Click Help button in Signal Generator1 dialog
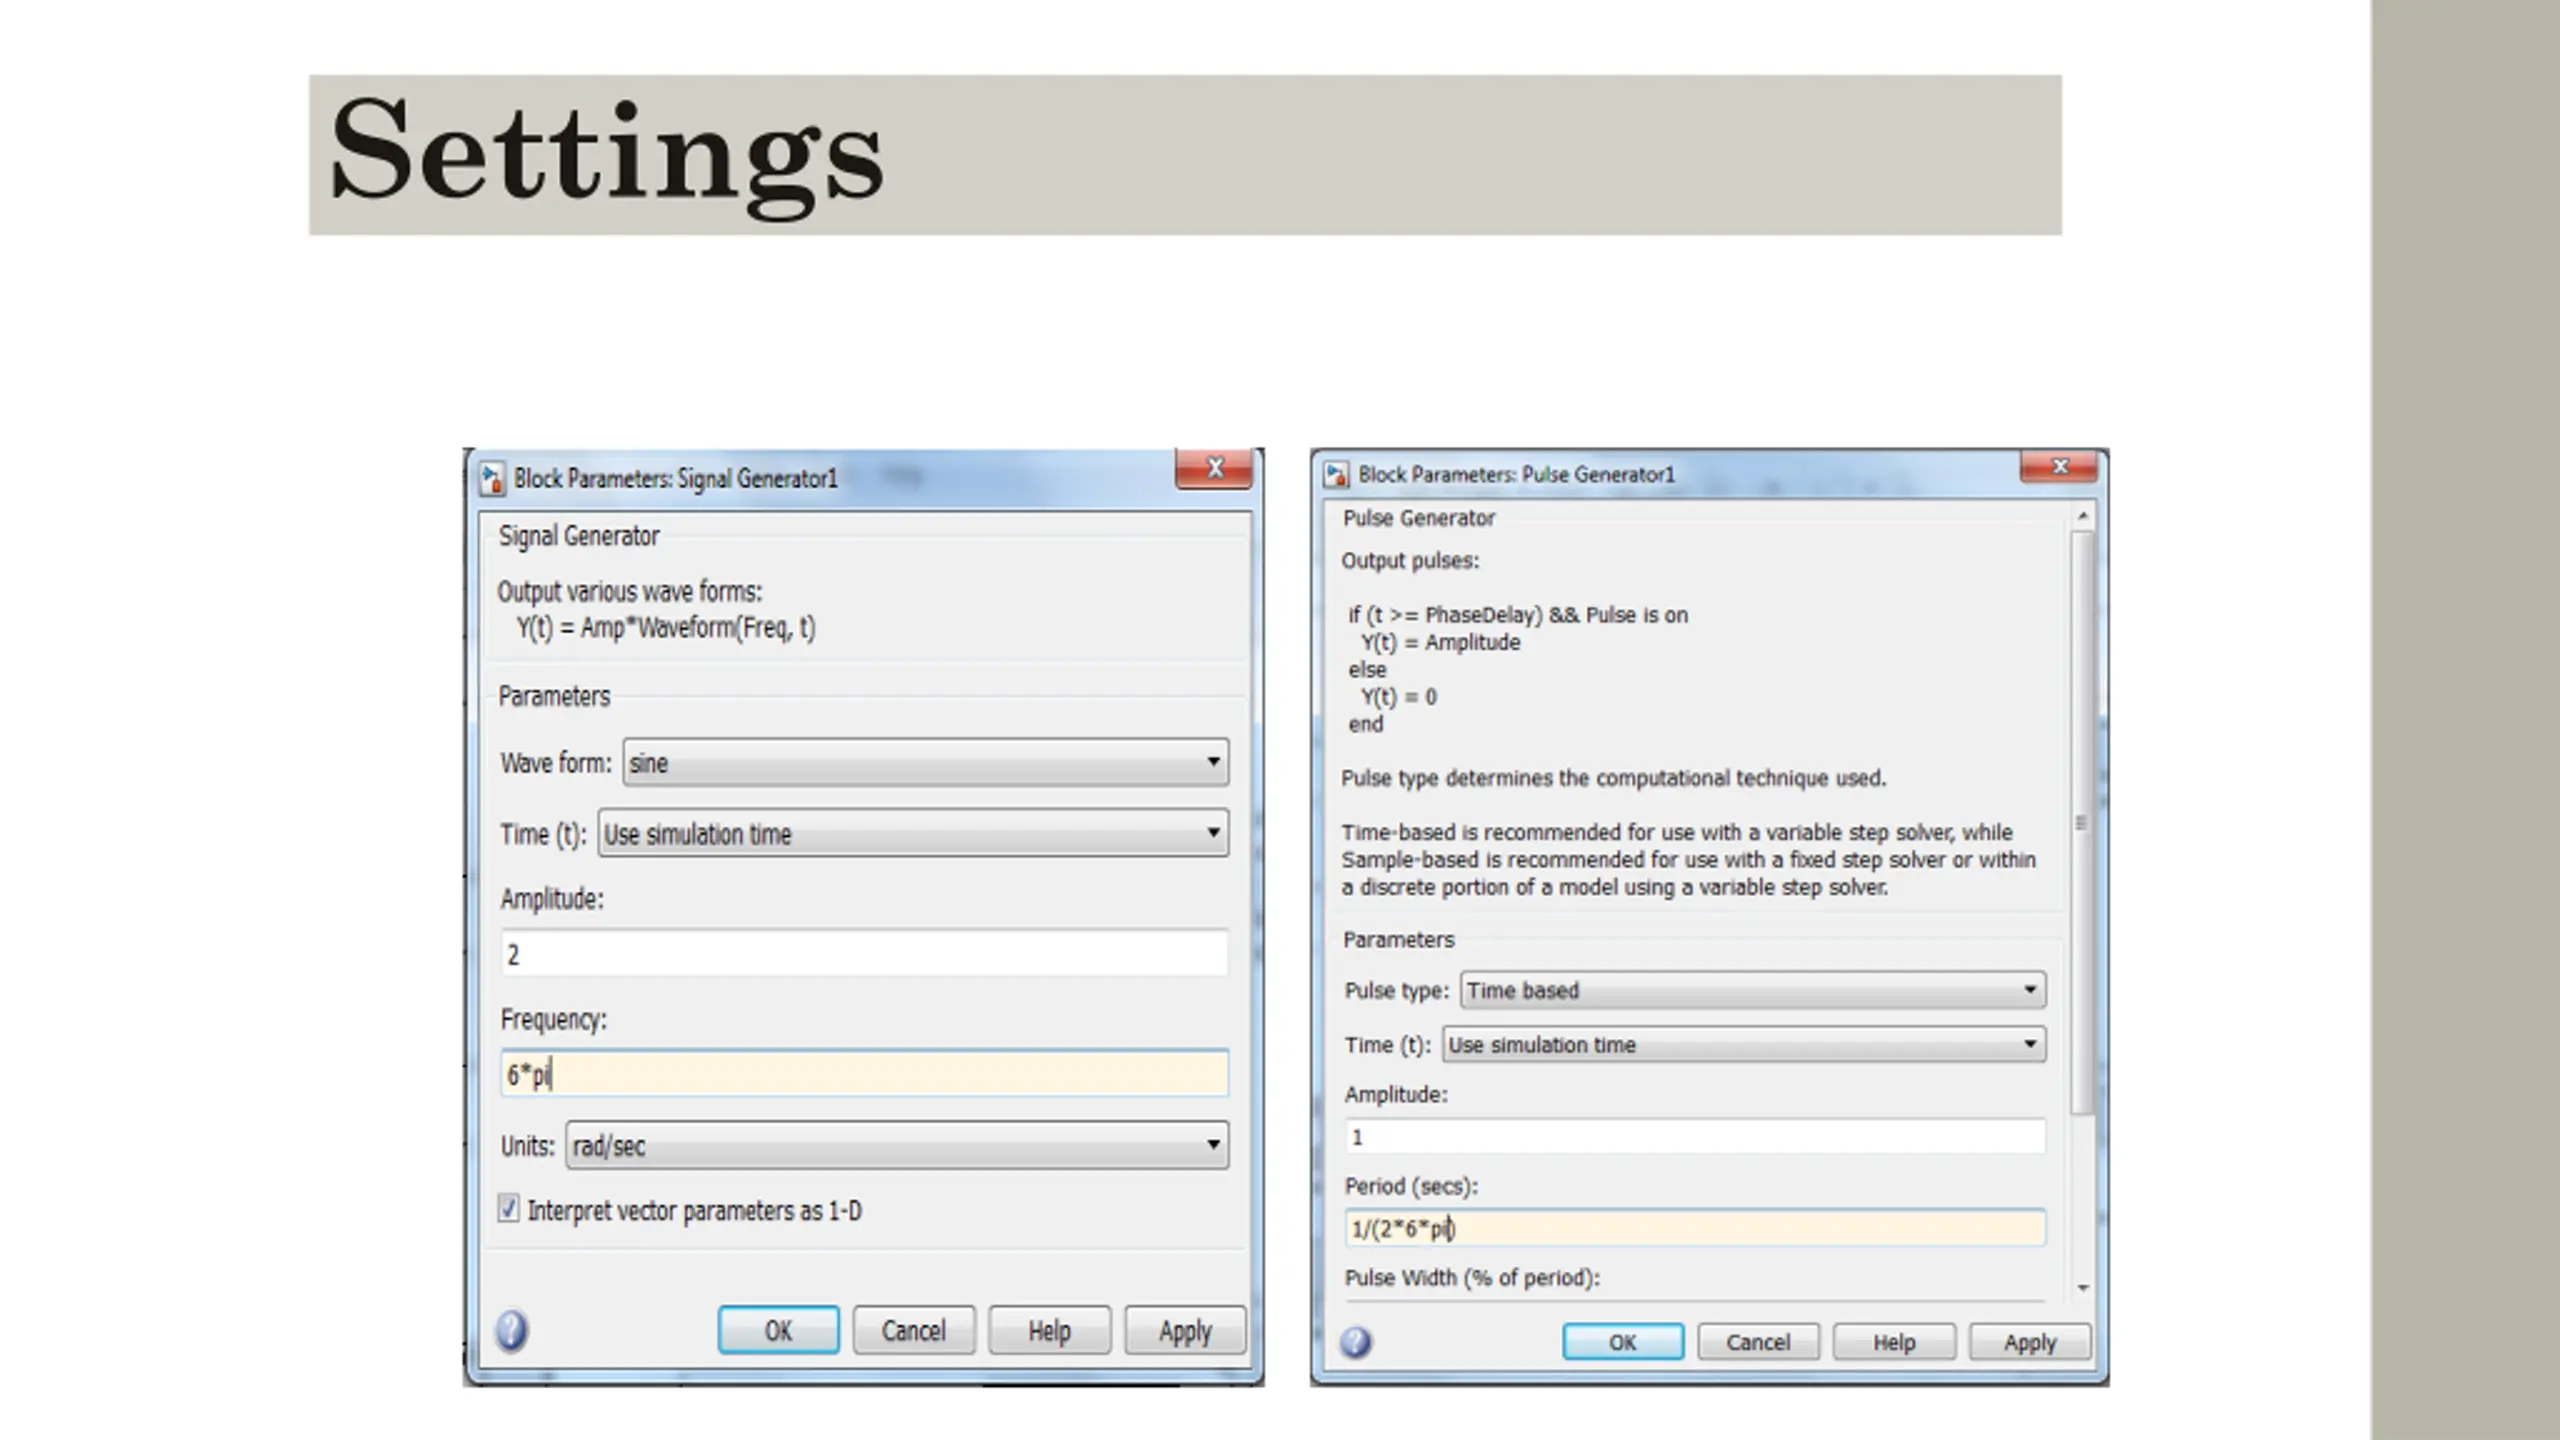The height and width of the screenshot is (1440, 2560). pyautogui.click(x=1049, y=1330)
